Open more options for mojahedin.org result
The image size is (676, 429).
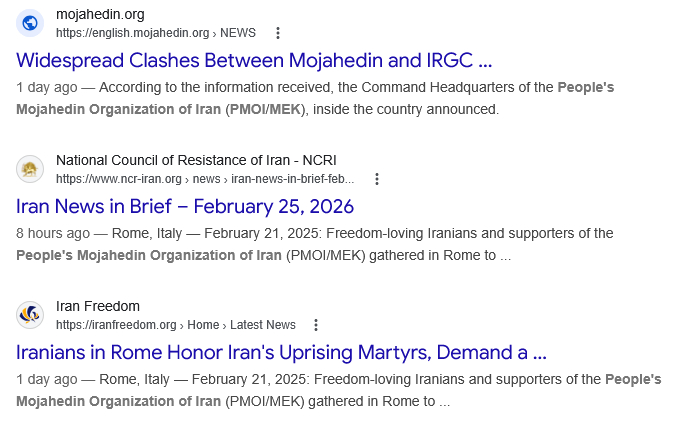click(x=277, y=33)
